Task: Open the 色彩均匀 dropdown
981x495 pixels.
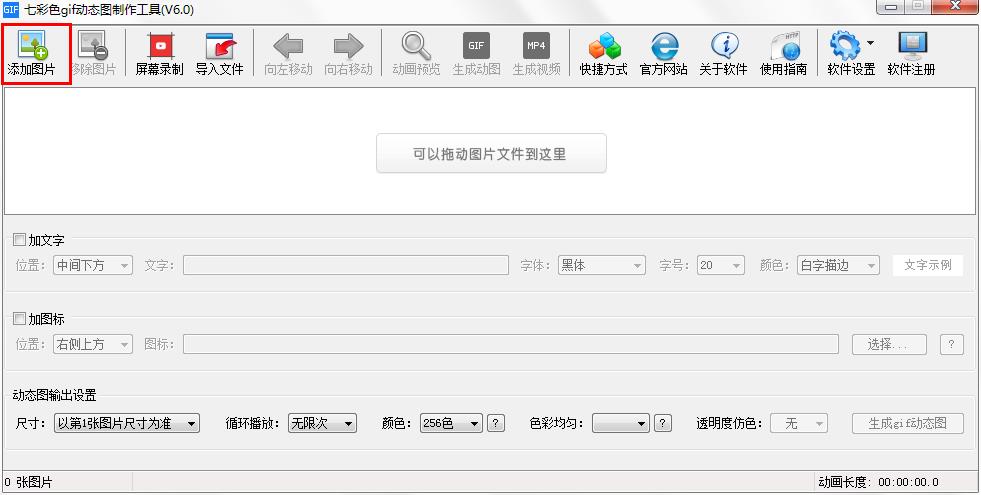Action: click(x=621, y=423)
